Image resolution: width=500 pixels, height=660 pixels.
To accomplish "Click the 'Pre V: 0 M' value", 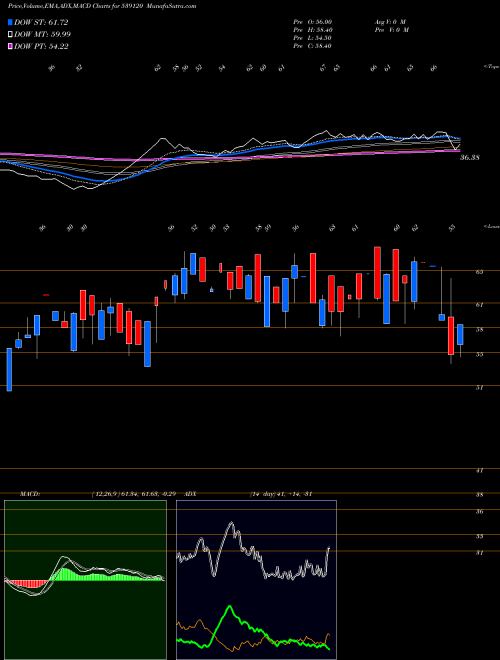I will (391, 30).
